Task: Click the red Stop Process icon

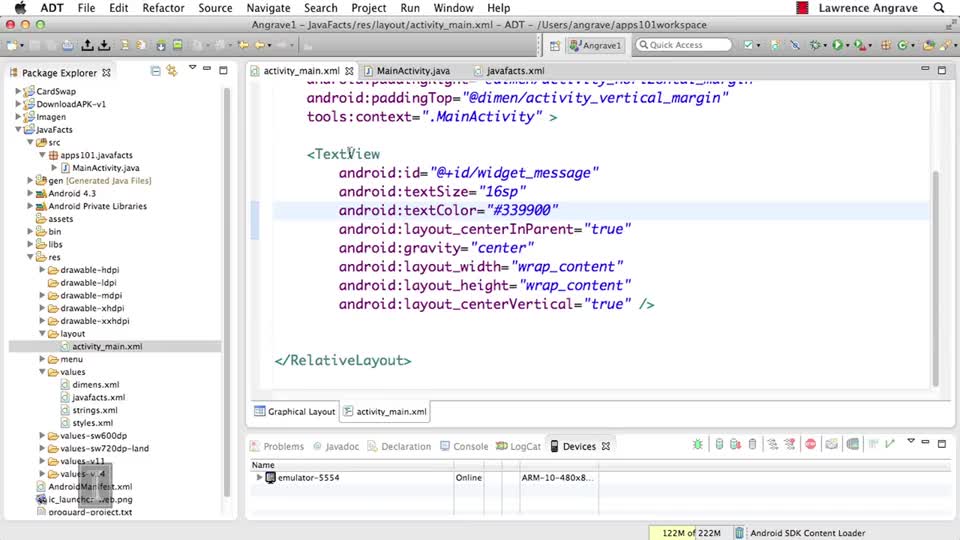Action: [811, 444]
